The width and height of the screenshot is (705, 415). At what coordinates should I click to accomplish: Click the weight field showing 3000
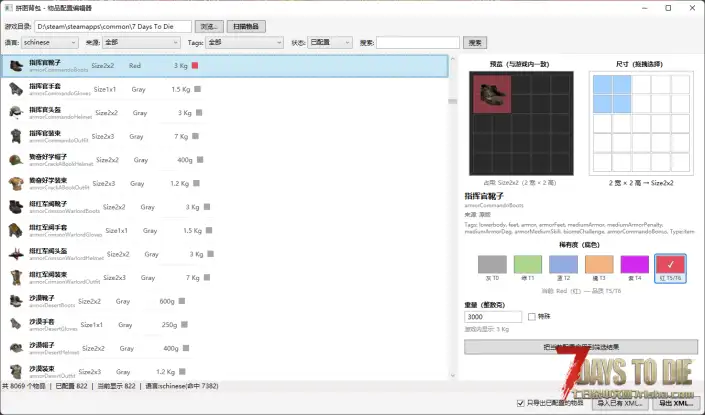coord(493,317)
